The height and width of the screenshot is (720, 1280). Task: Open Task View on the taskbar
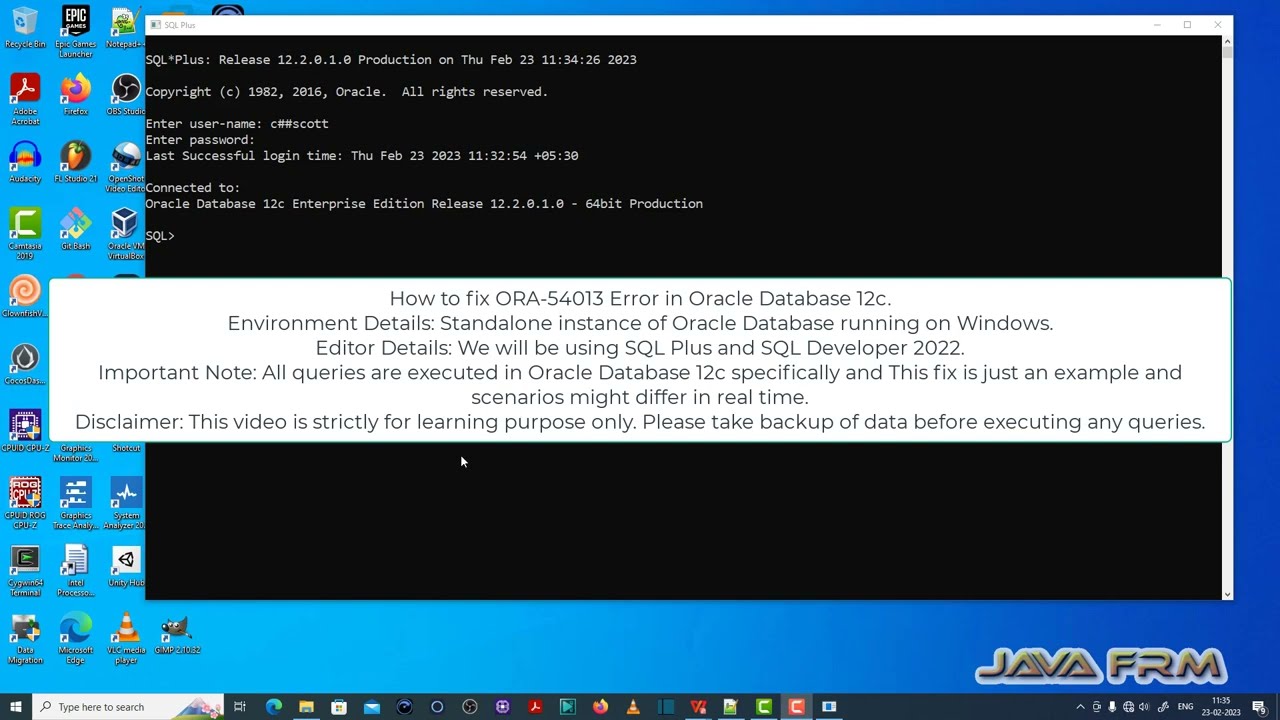pyautogui.click(x=240, y=707)
